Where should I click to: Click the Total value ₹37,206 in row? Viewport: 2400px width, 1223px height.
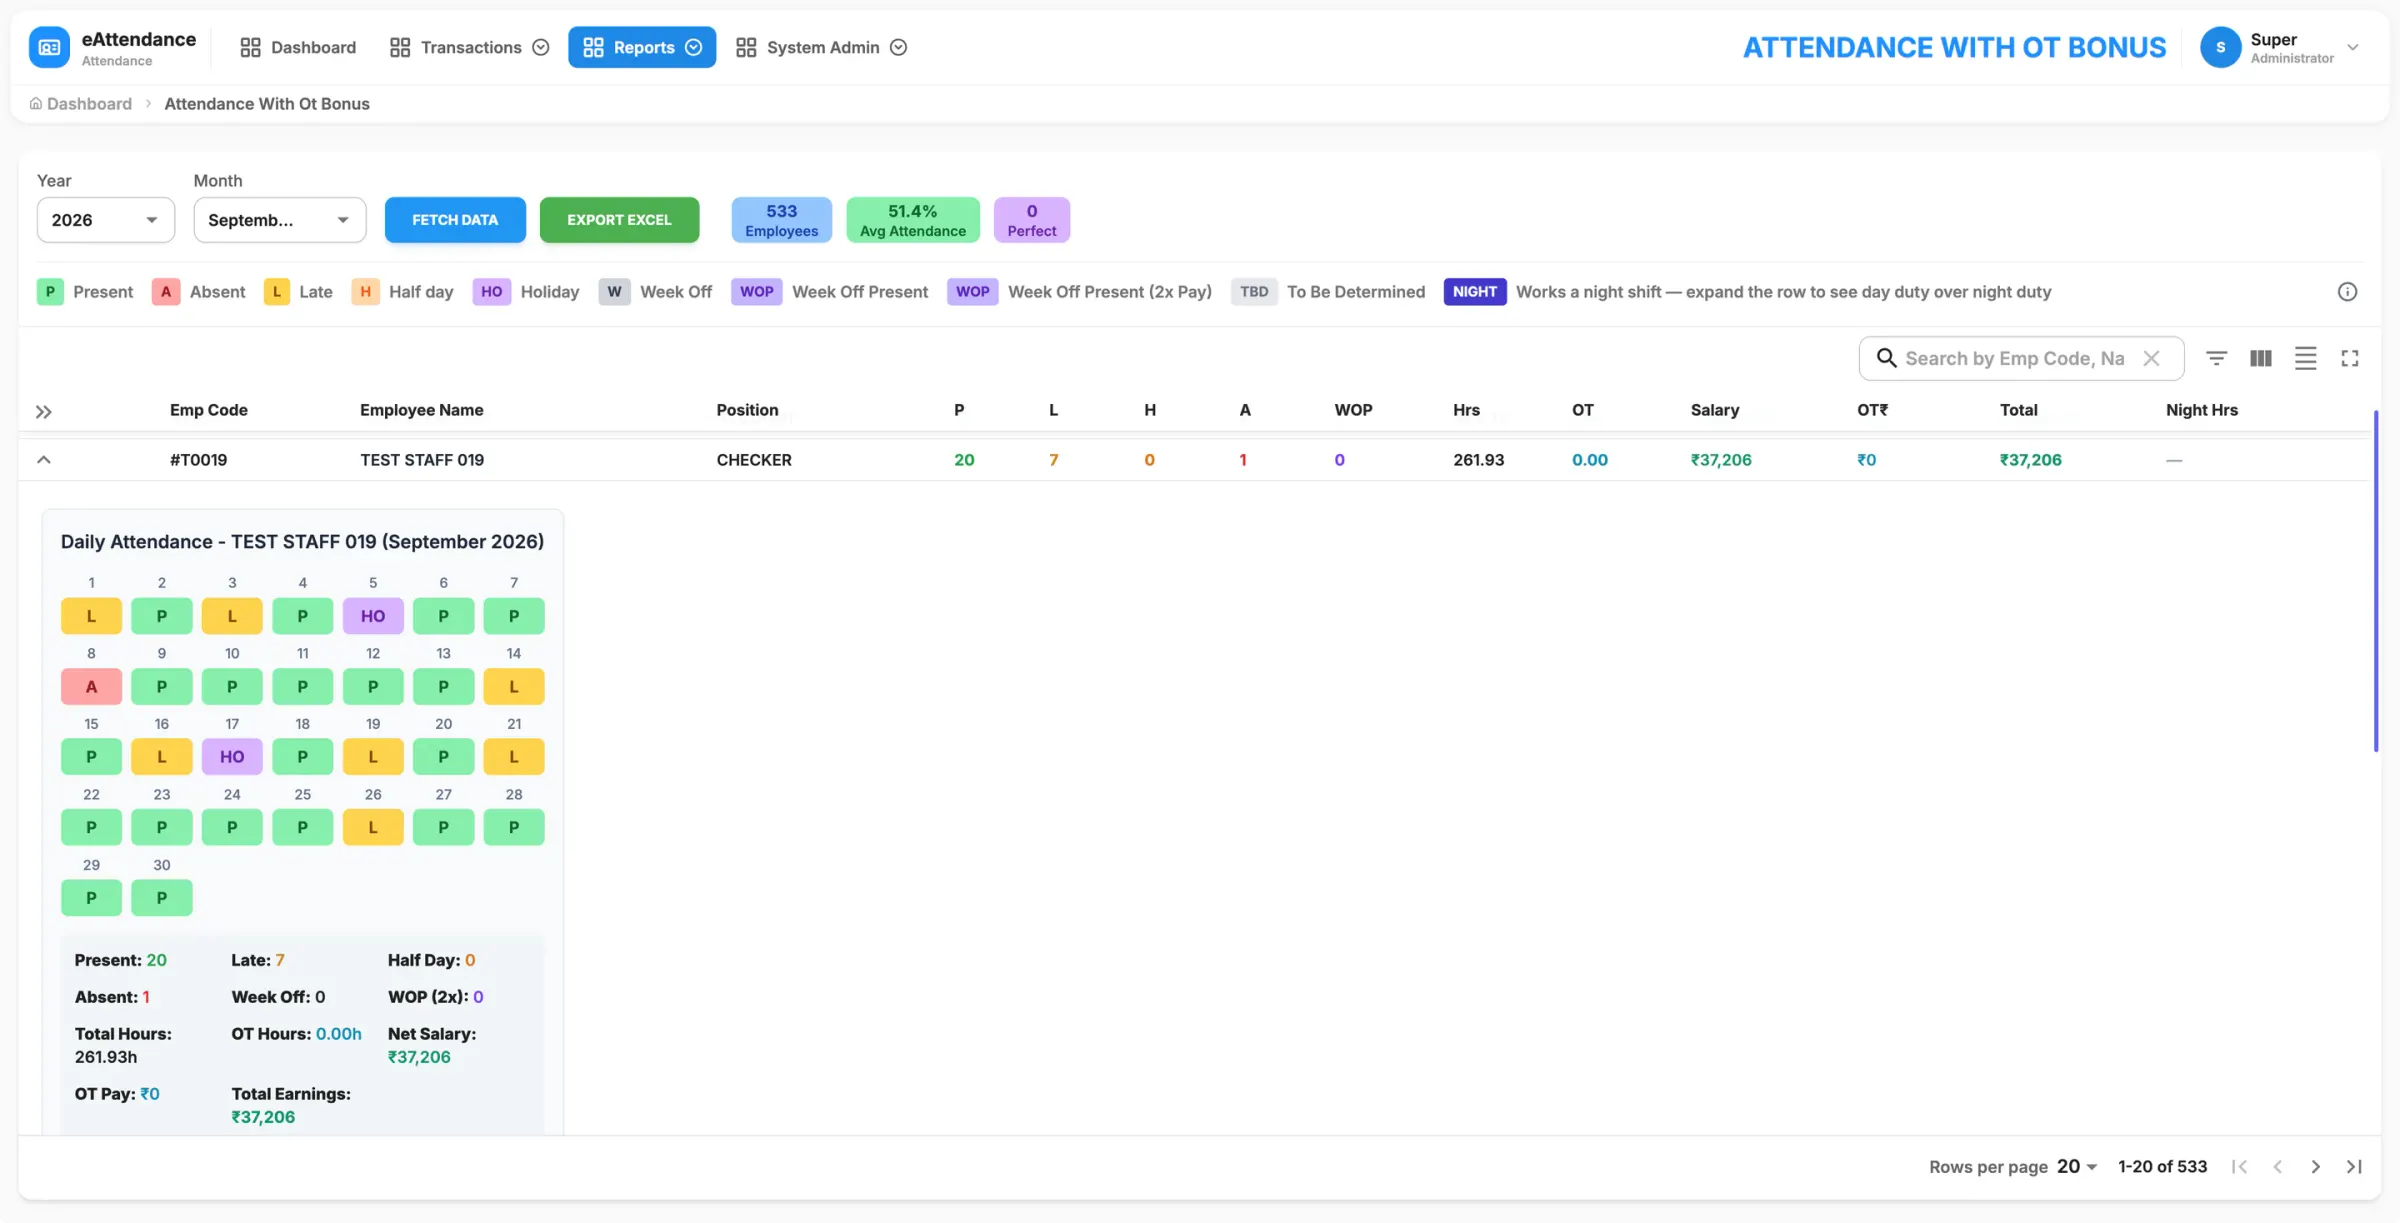click(x=2030, y=460)
